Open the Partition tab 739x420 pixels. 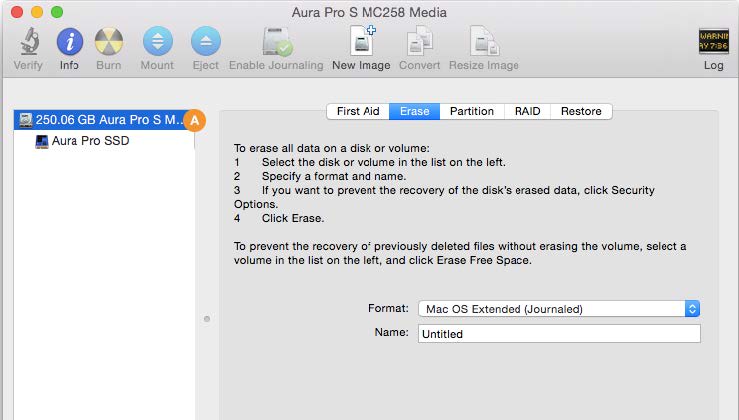coord(472,111)
